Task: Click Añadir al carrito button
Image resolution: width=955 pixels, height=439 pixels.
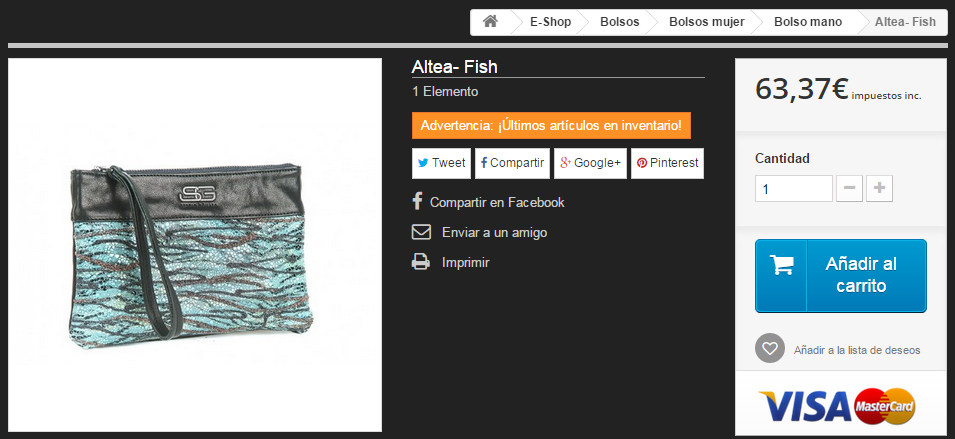Action: pyautogui.click(x=840, y=276)
